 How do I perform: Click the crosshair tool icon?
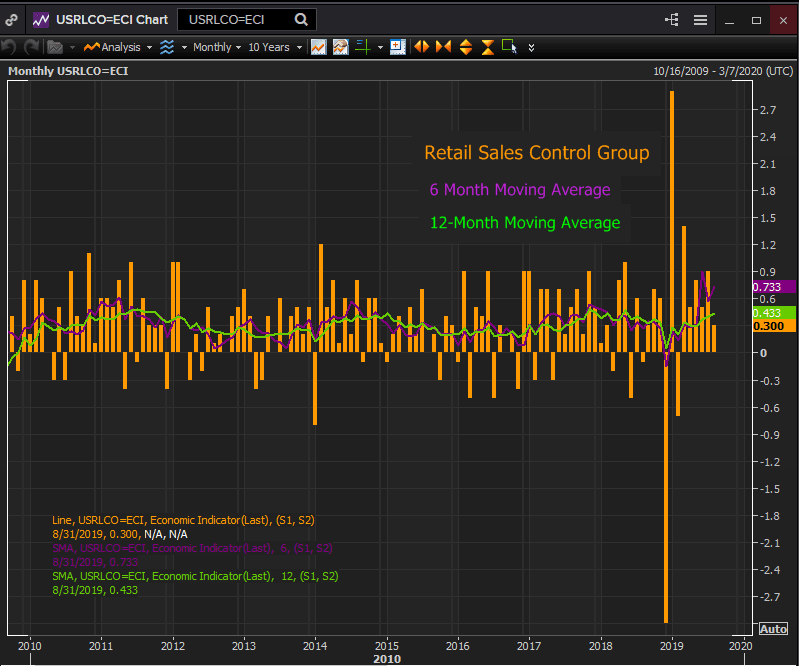point(362,47)
